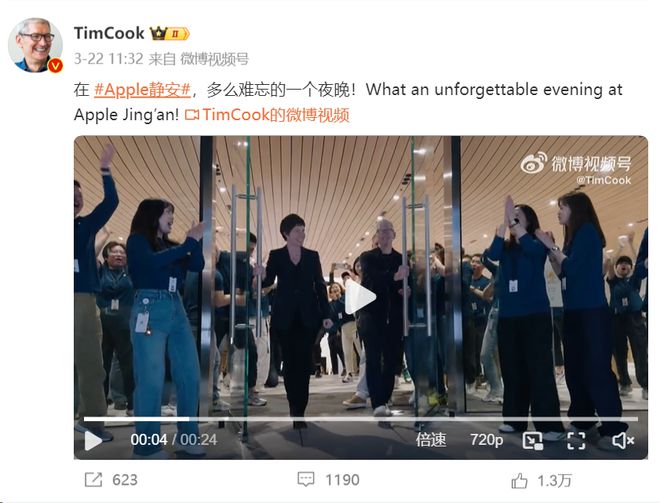Open the 倍速 playback speed menu

[x=431, y=440]
